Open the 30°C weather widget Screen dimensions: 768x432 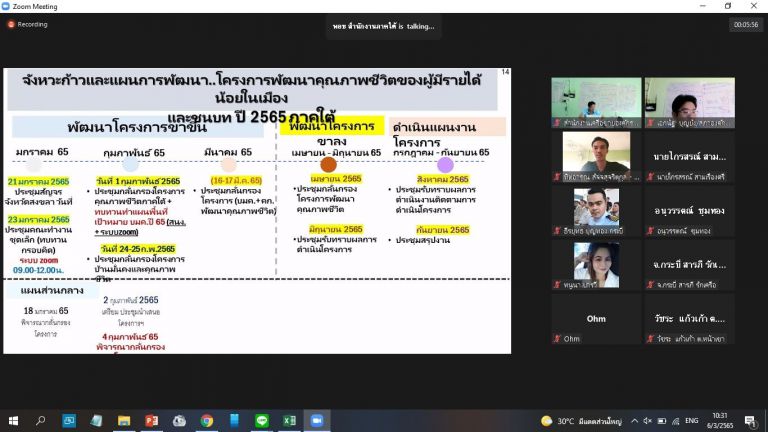tap(577, 421)
